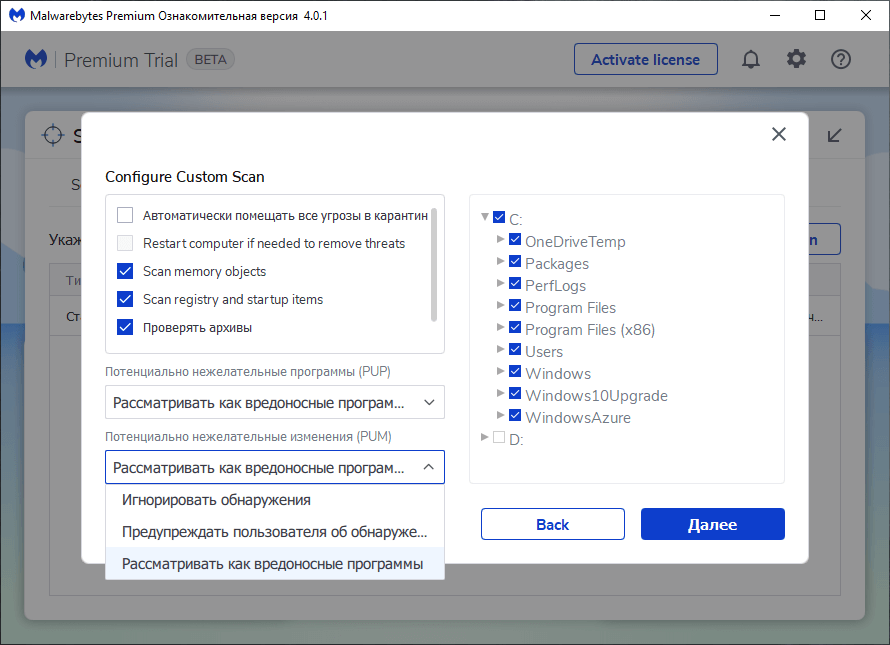This screenshot has width=890, height=645.
Task: Click the diagonal collapse arrow icon
Action: [835, 135]
